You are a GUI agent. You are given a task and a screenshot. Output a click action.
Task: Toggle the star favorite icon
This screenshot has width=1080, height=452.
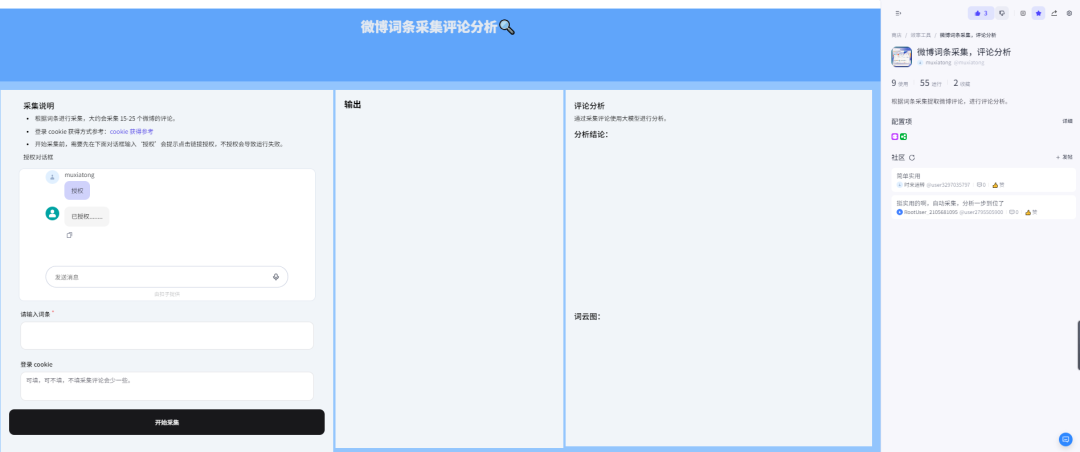[1038, 13]
